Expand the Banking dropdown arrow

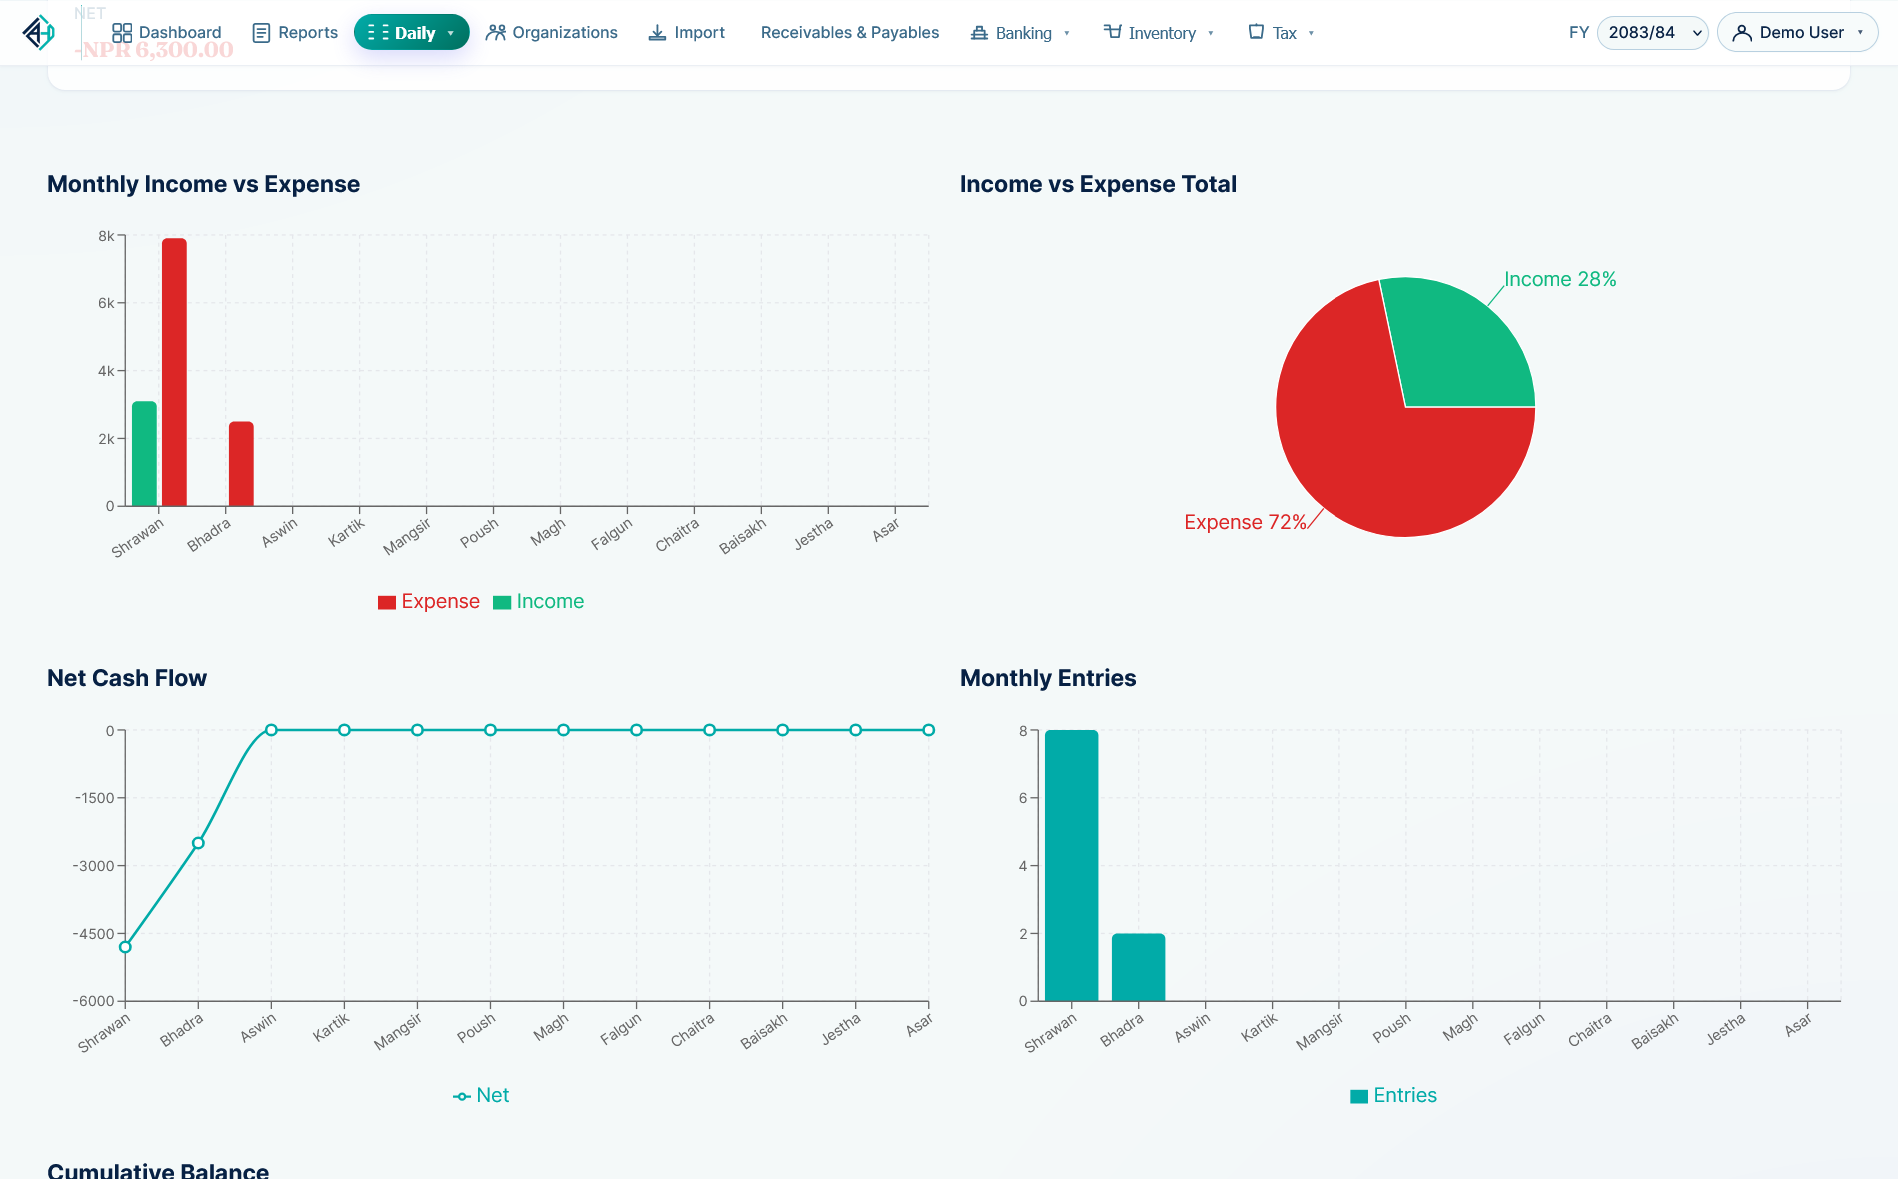pos(1067,33)
